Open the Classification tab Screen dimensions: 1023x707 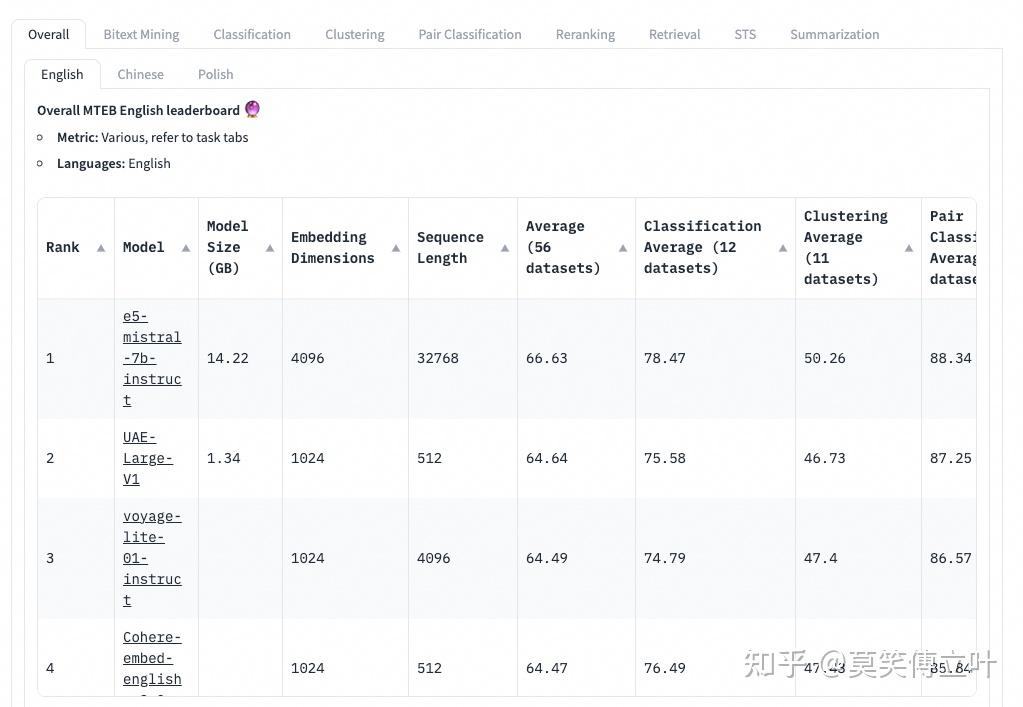pyautogui.click(x=252, y=34)
